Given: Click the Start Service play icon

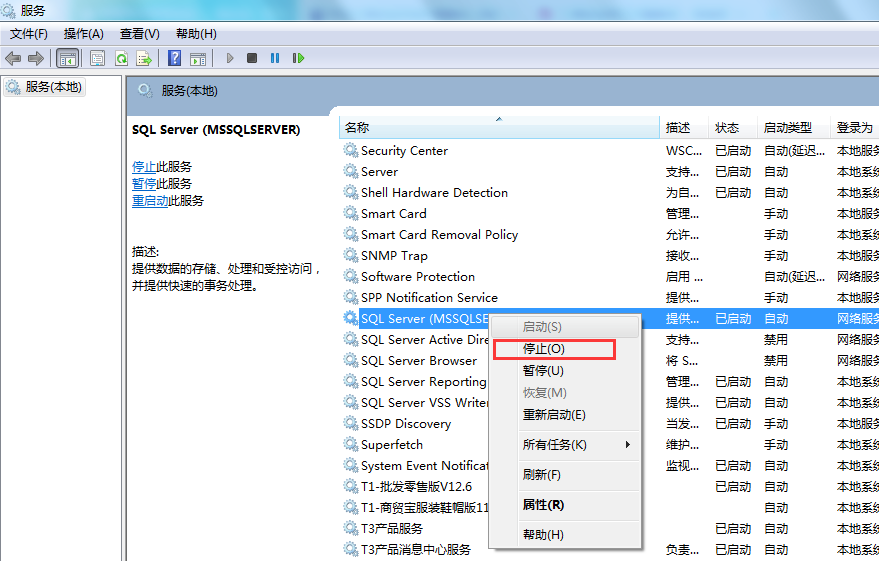Looking at the screenshot, I should [x=229, y=58].
